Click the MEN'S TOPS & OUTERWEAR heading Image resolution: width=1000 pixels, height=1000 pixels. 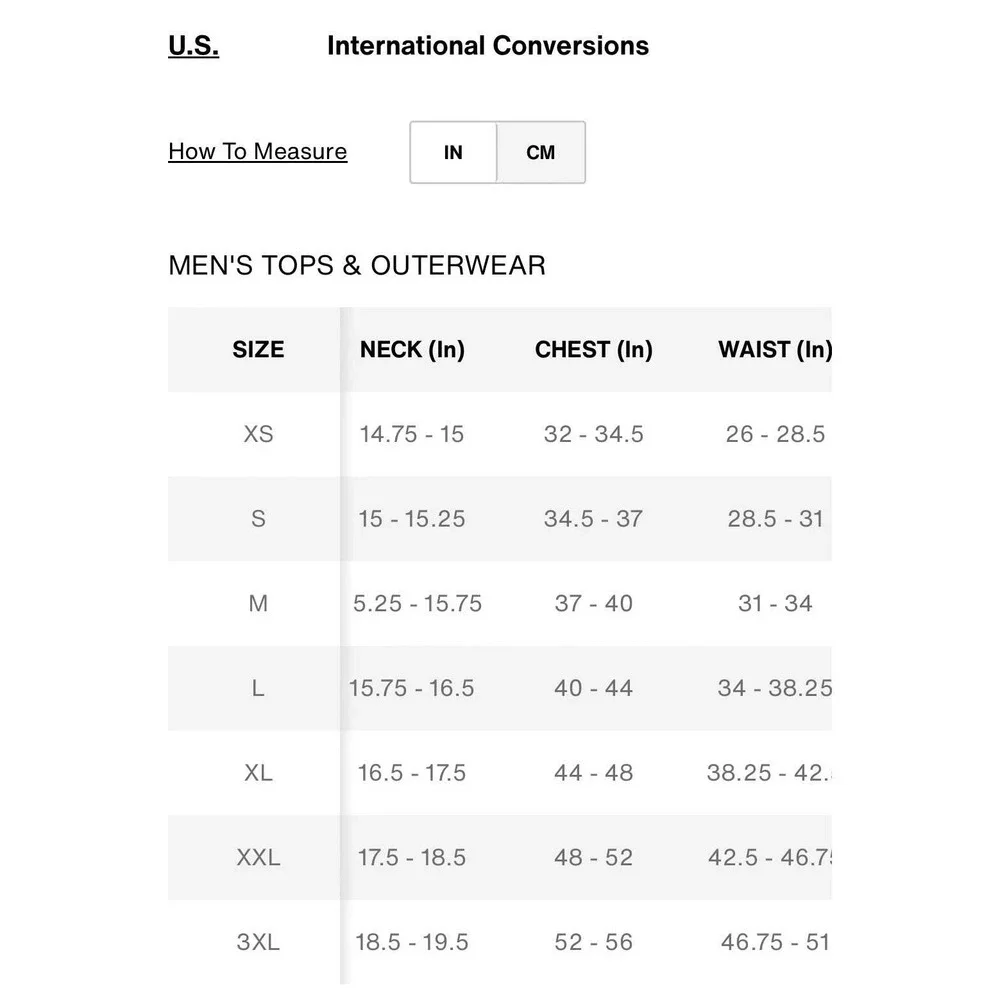coord(357,266)
